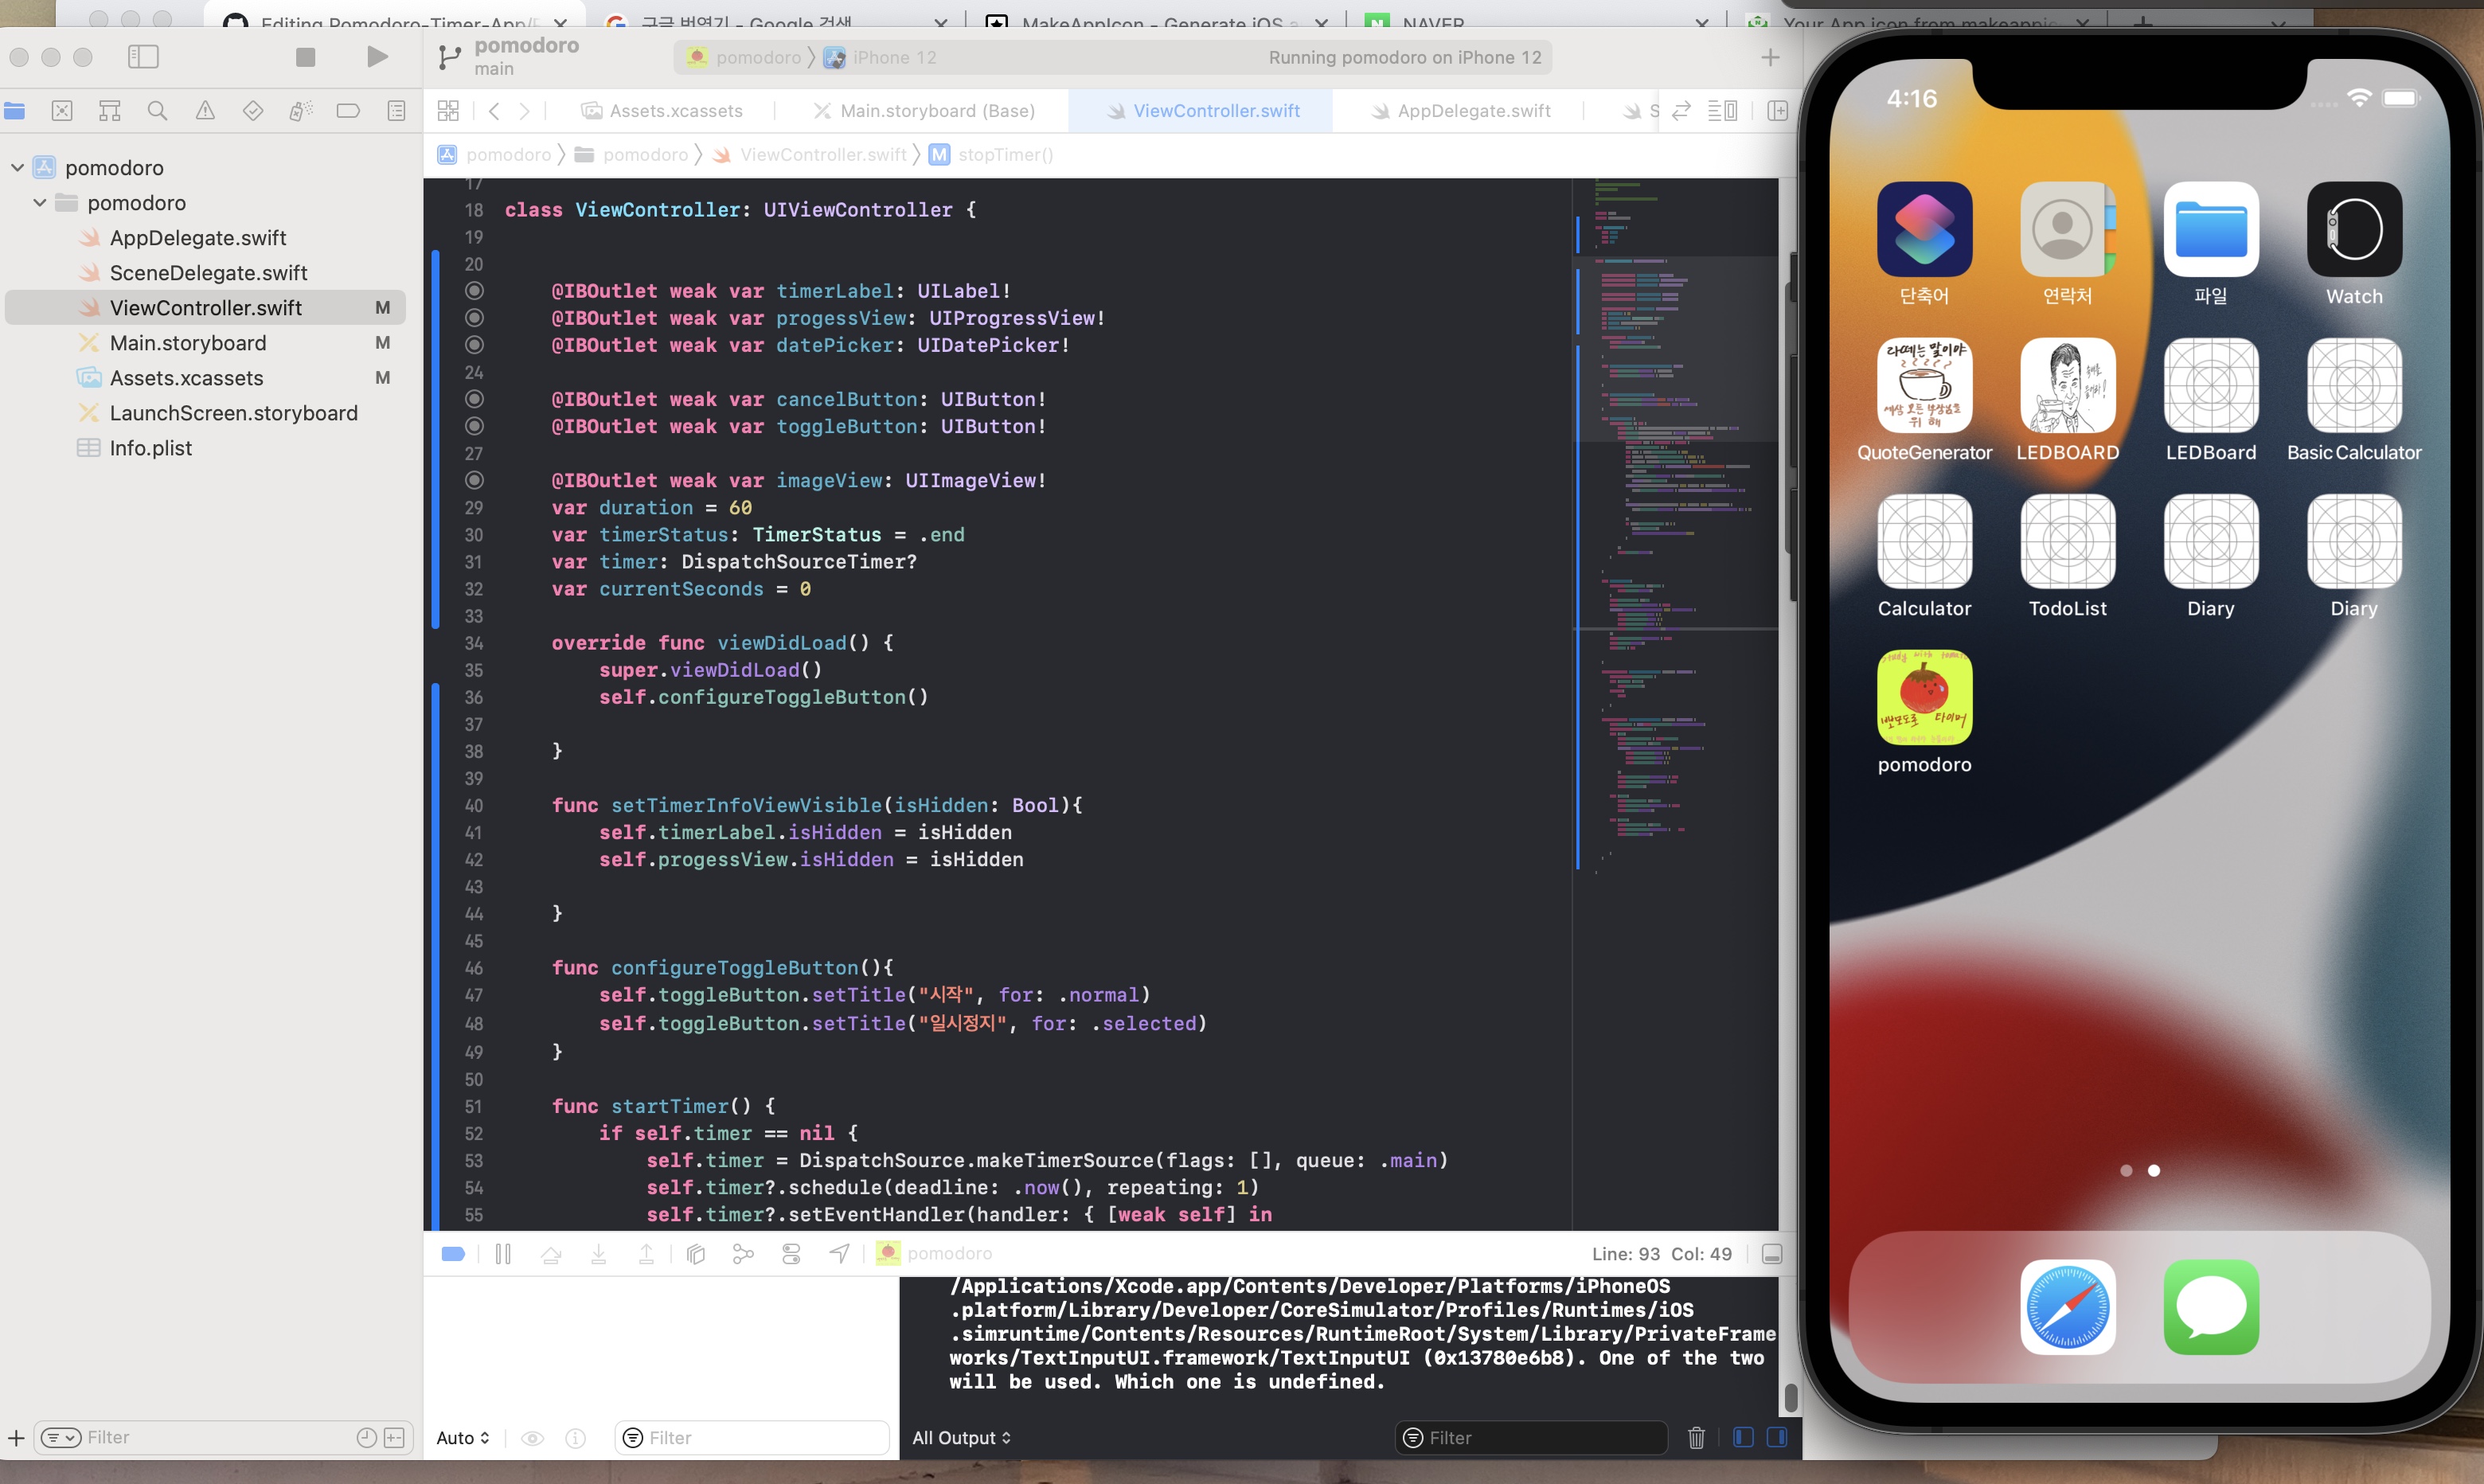Toggle breakpoints with the blue tag icon
This screenshot has width=2484, height=1484.
(x=452, y=1253)
